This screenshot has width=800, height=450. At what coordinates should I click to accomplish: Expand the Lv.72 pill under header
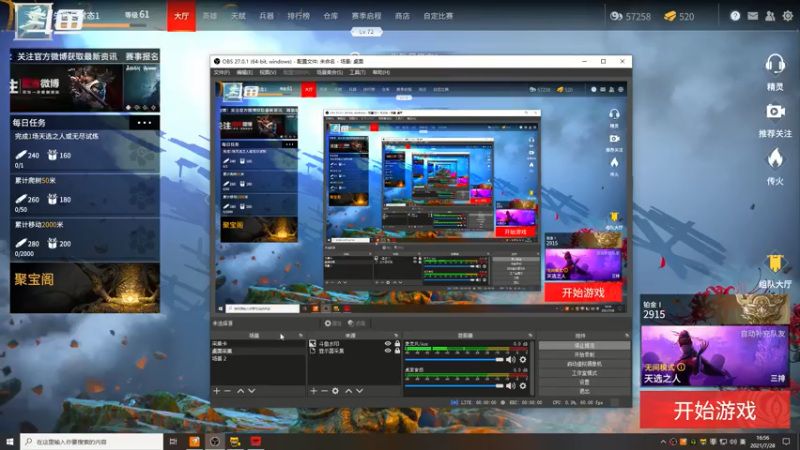click(366, 32)
